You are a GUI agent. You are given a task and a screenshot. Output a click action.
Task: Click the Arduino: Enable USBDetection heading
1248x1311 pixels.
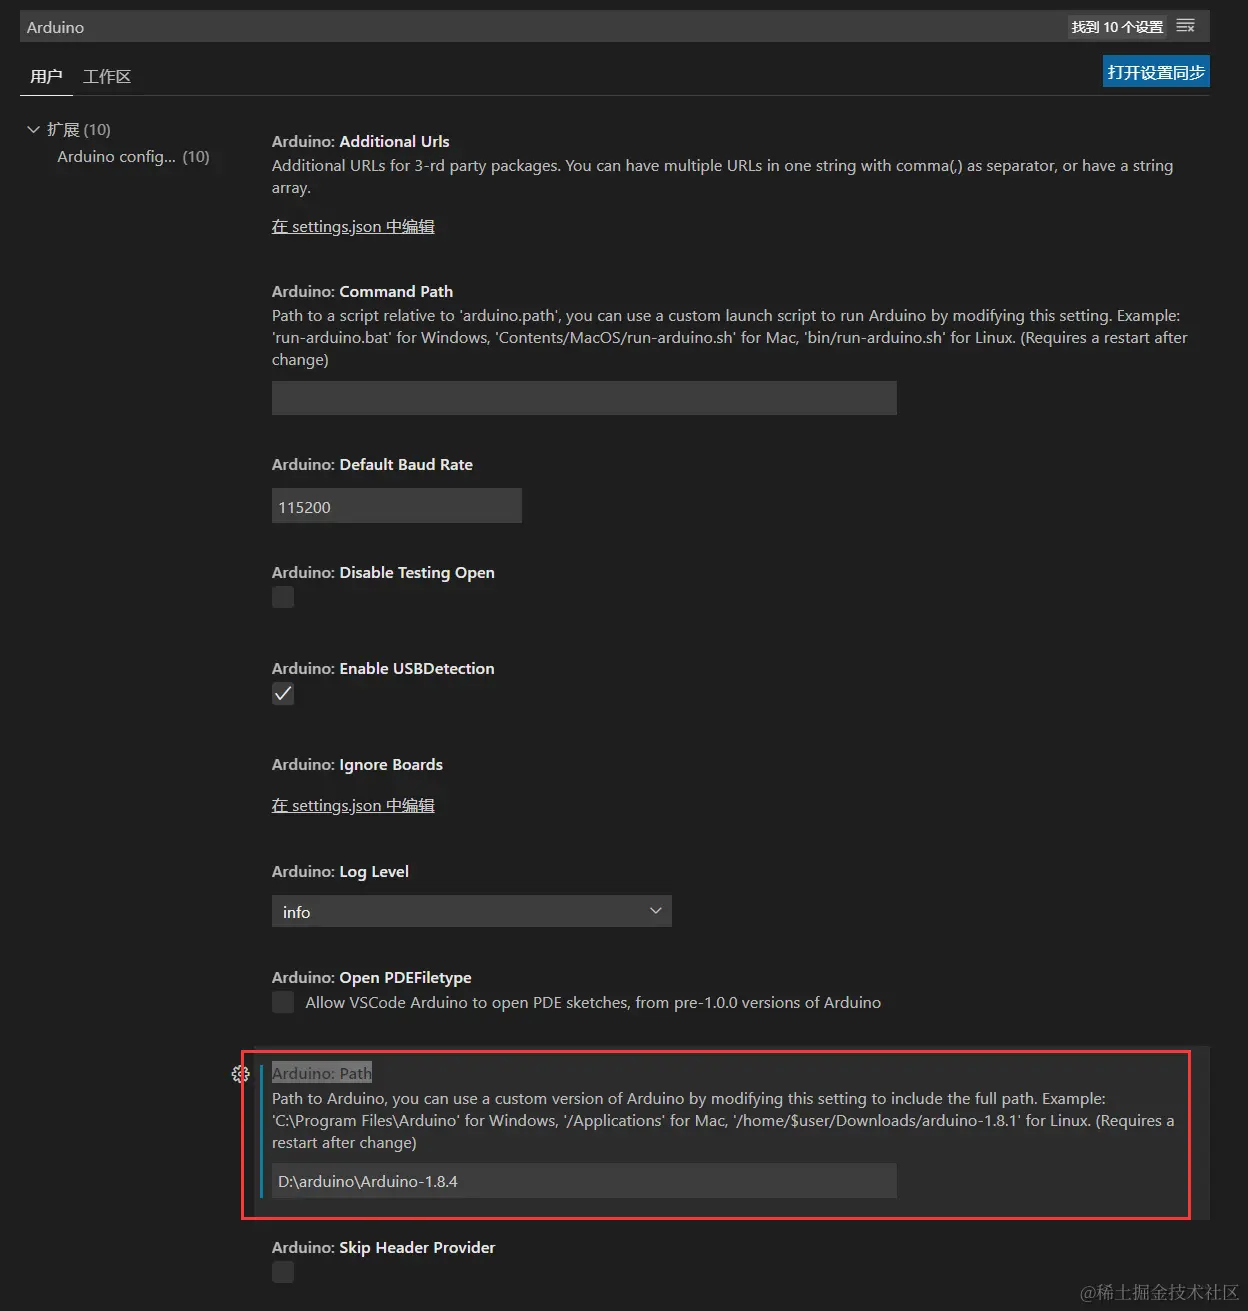click(383, 668)
